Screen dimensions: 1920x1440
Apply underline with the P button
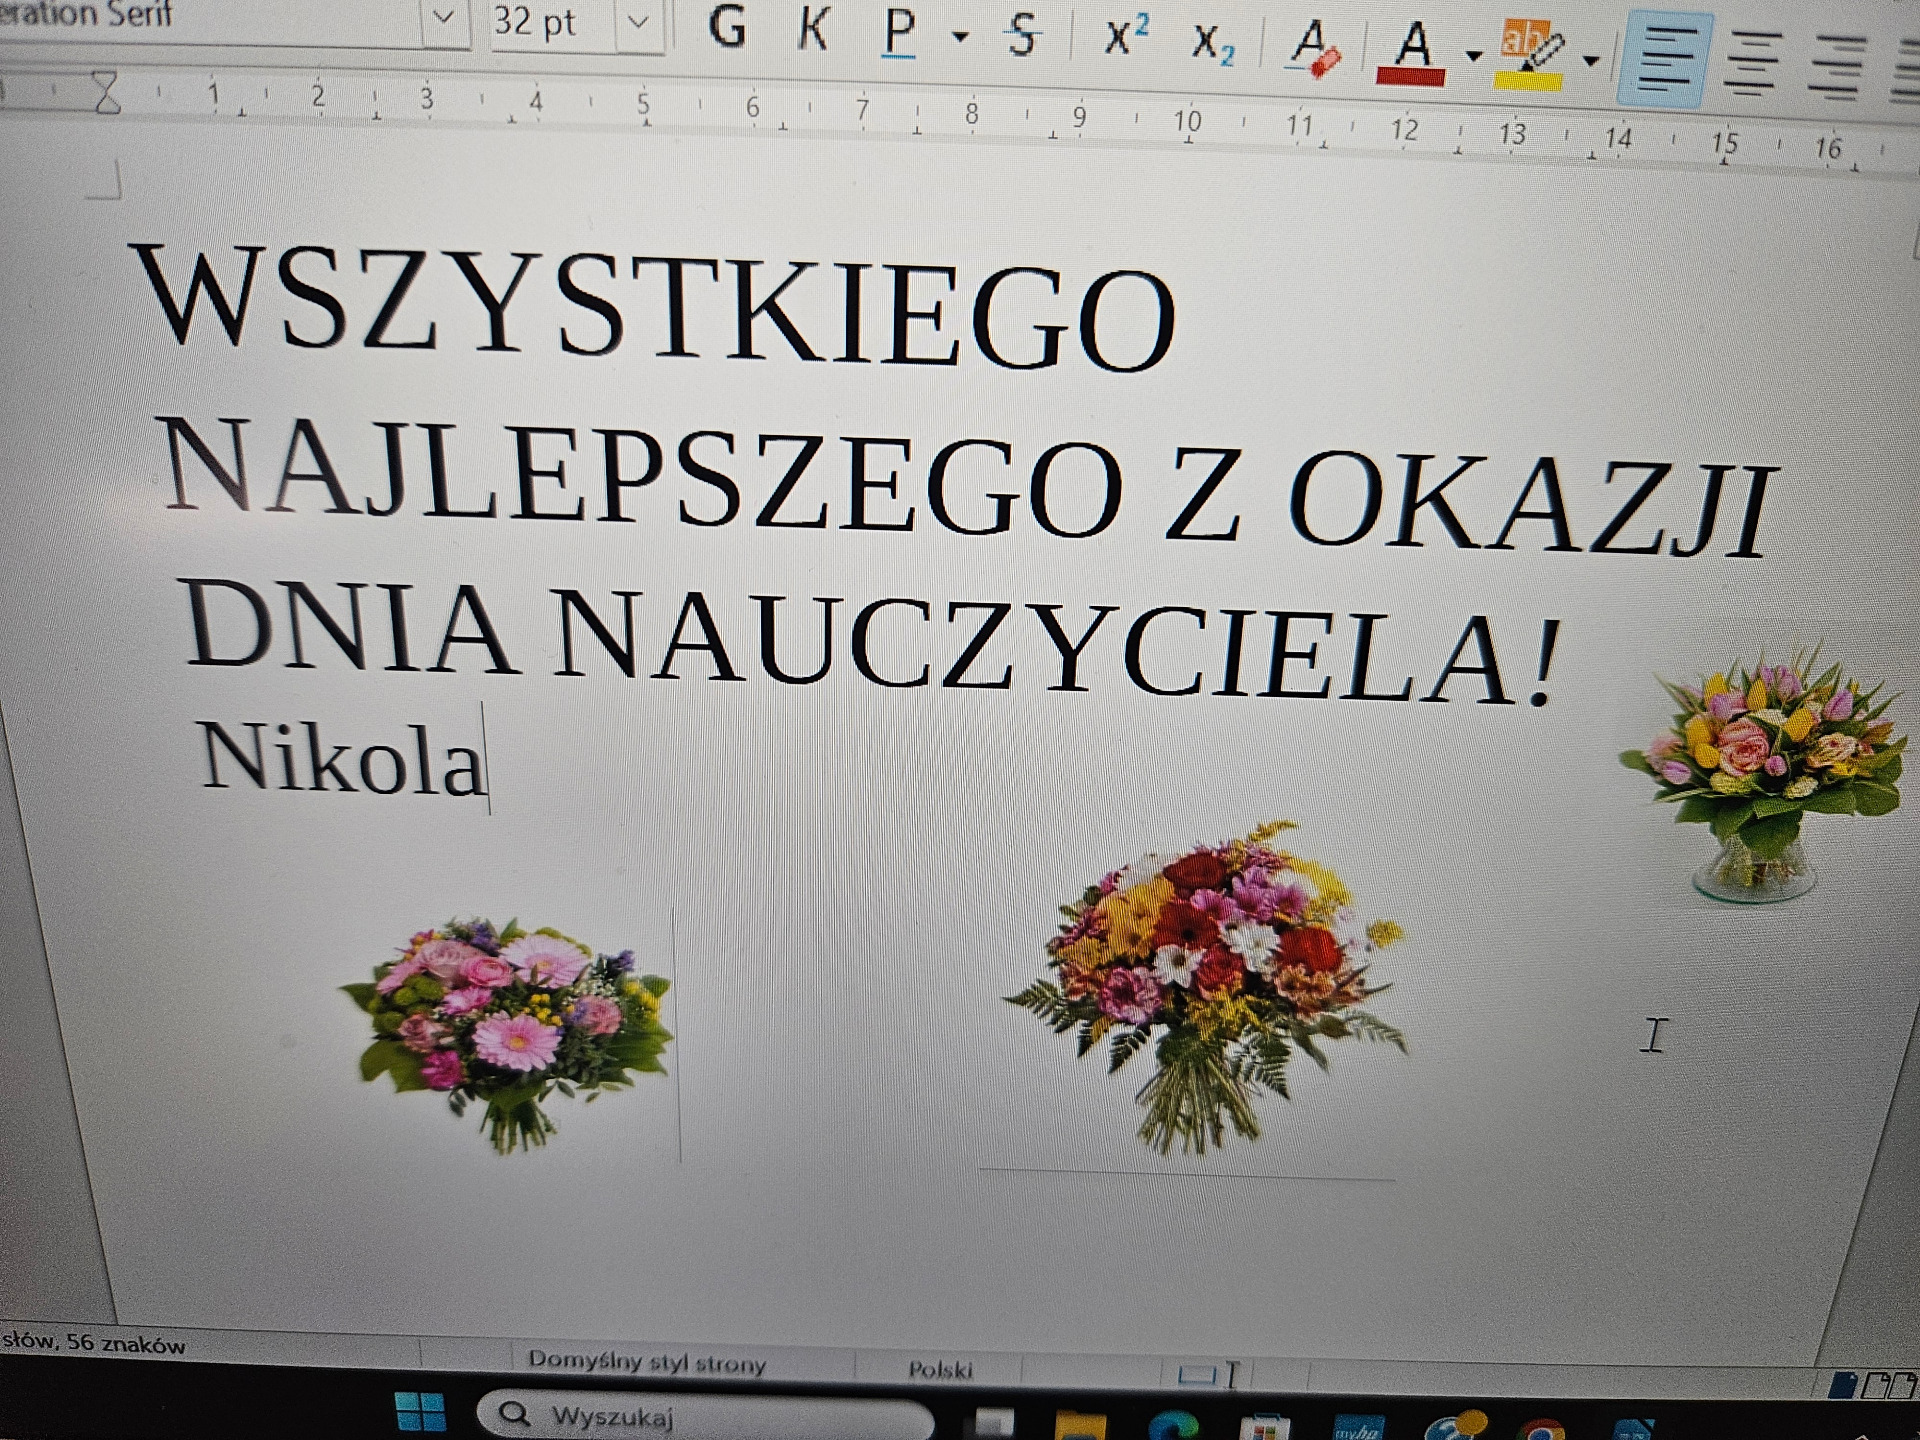coord(899,33)
